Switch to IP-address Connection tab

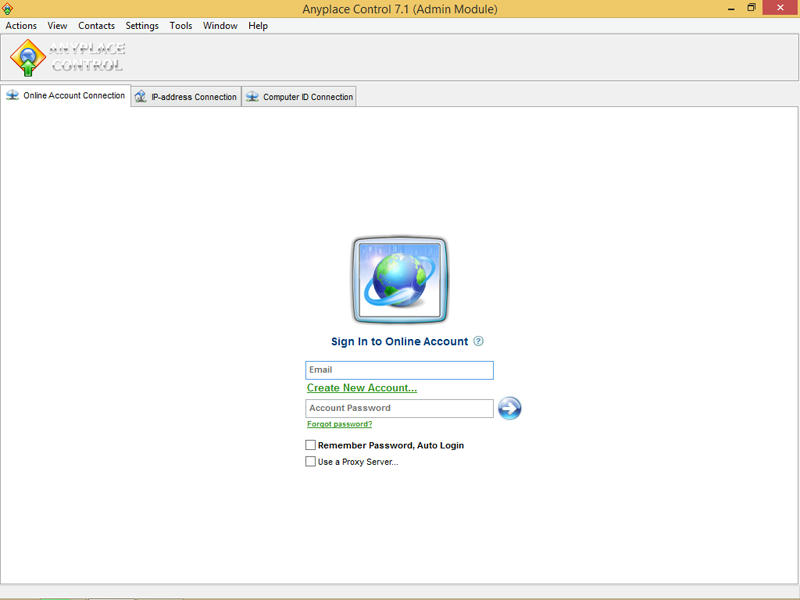click(x=186, y=96)
